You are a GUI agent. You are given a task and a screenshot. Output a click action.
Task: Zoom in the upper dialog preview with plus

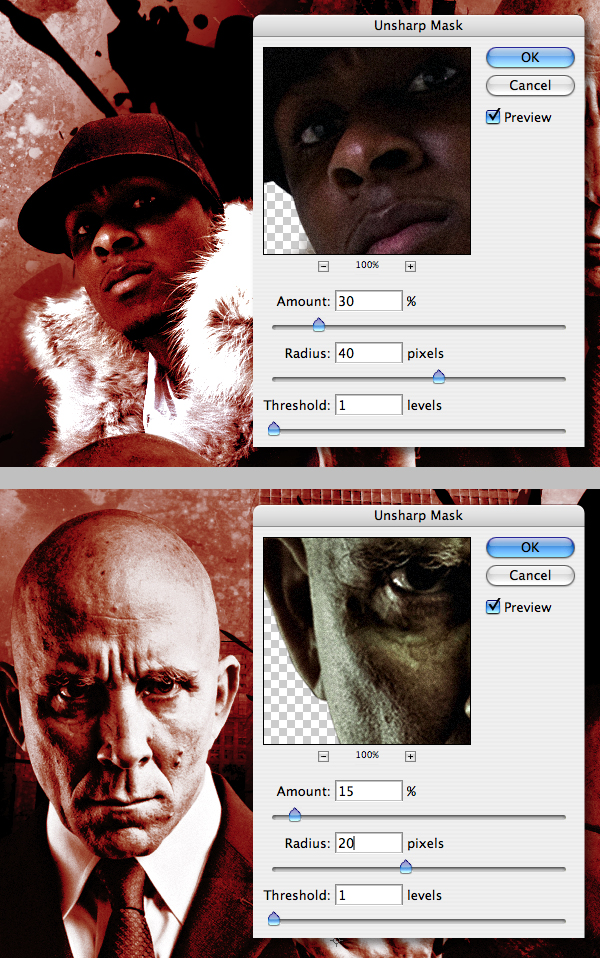(x=410, y=266)
